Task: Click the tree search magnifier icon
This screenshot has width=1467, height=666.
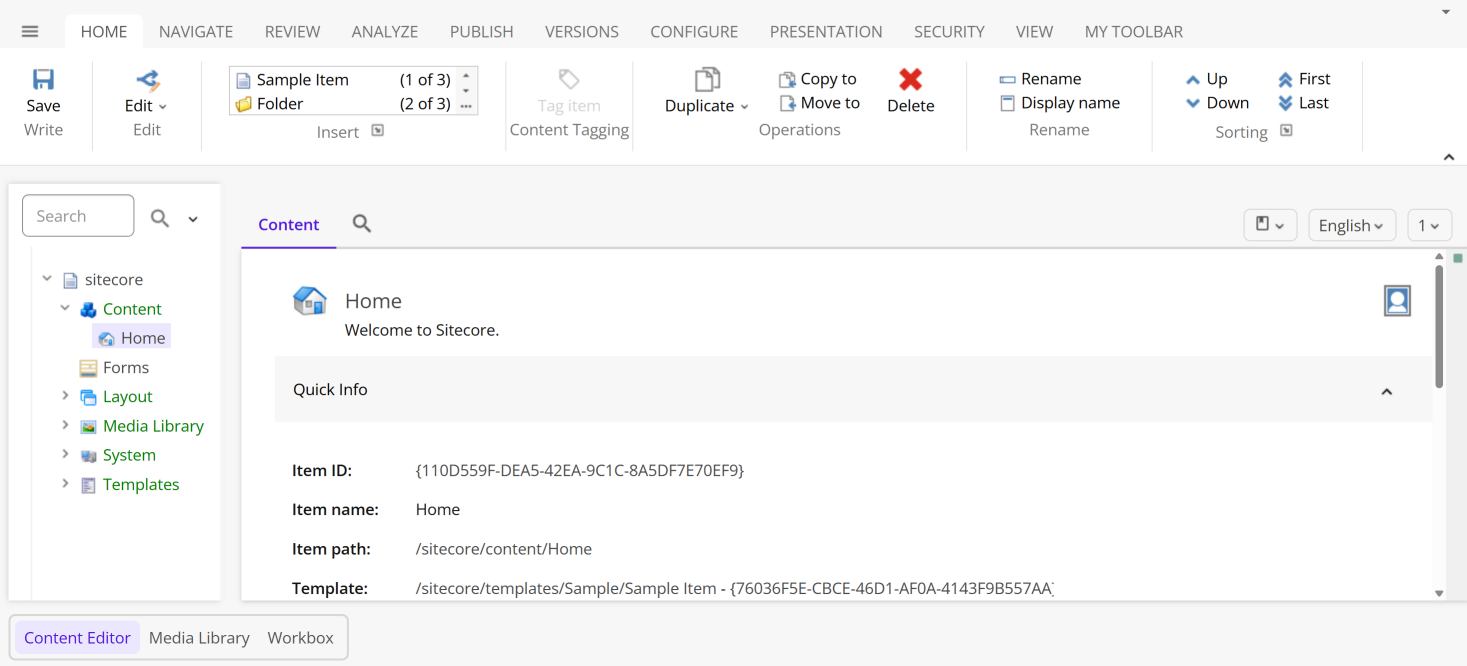Action: coord(160,218)
